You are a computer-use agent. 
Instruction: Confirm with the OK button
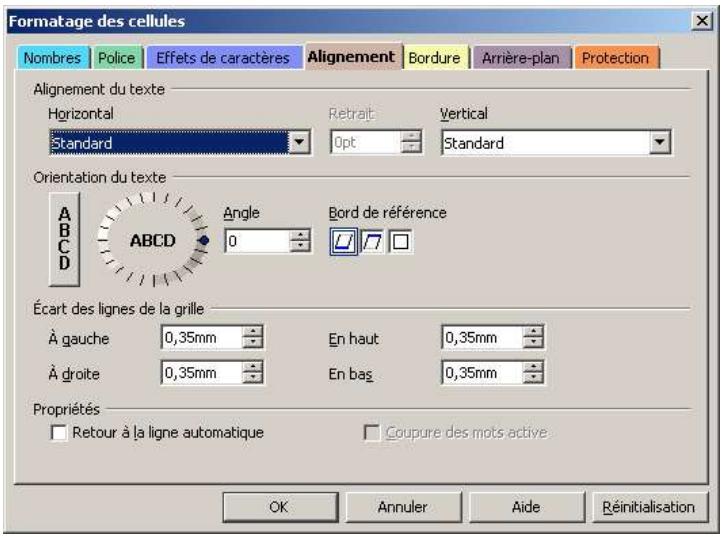pyautogui.click(x=280, y=507)
